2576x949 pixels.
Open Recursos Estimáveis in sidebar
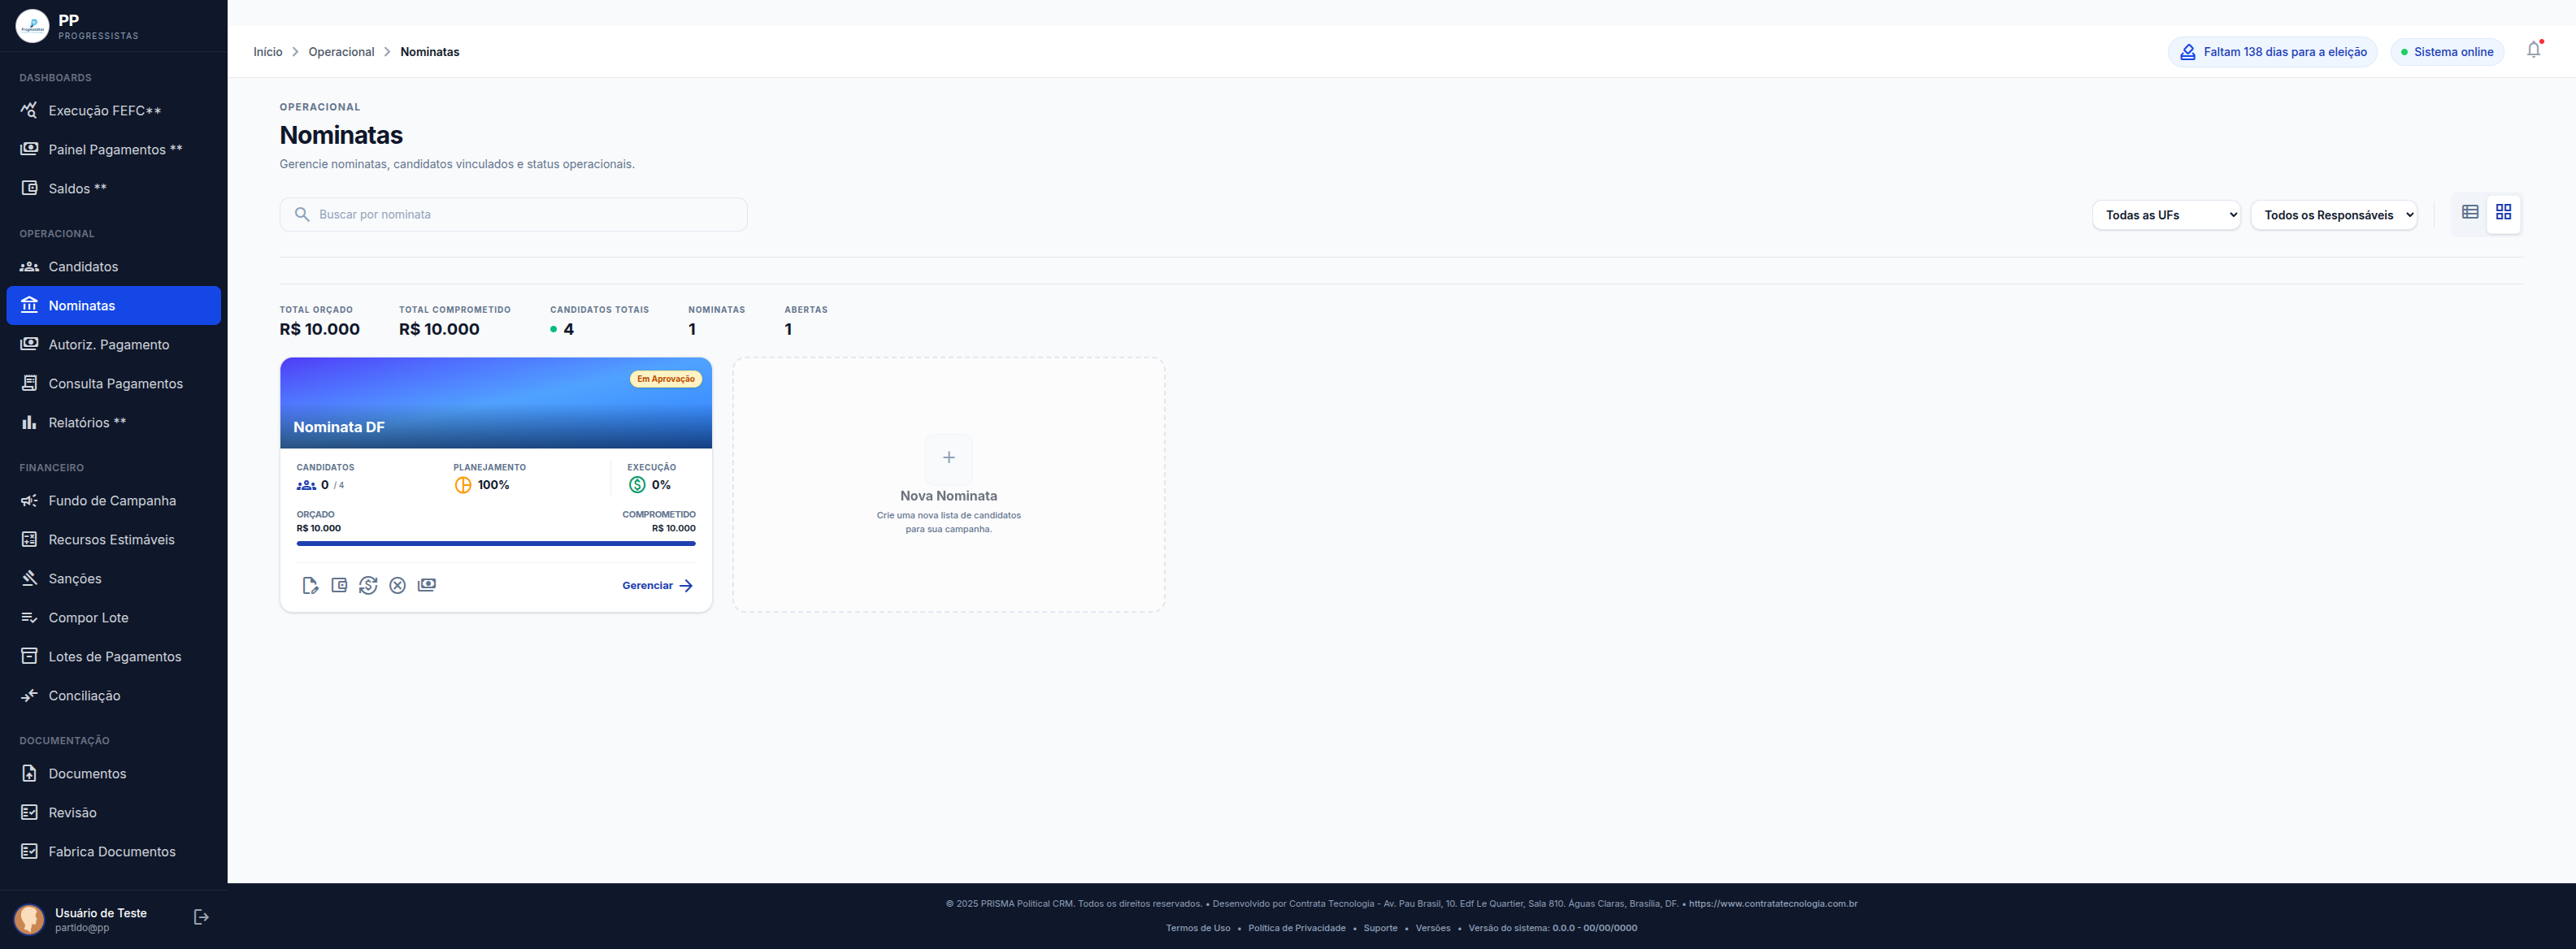114,540
